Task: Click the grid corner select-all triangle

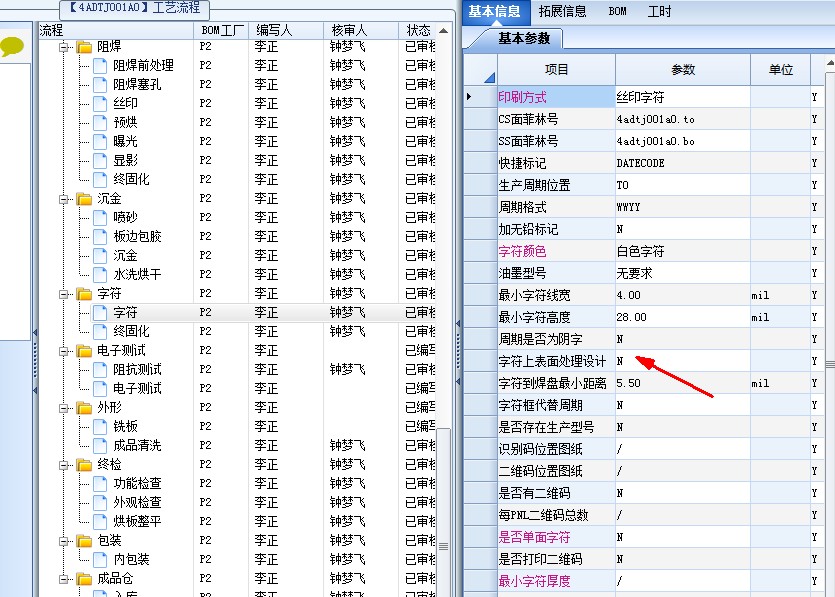Action: click(x=489, y=78)
